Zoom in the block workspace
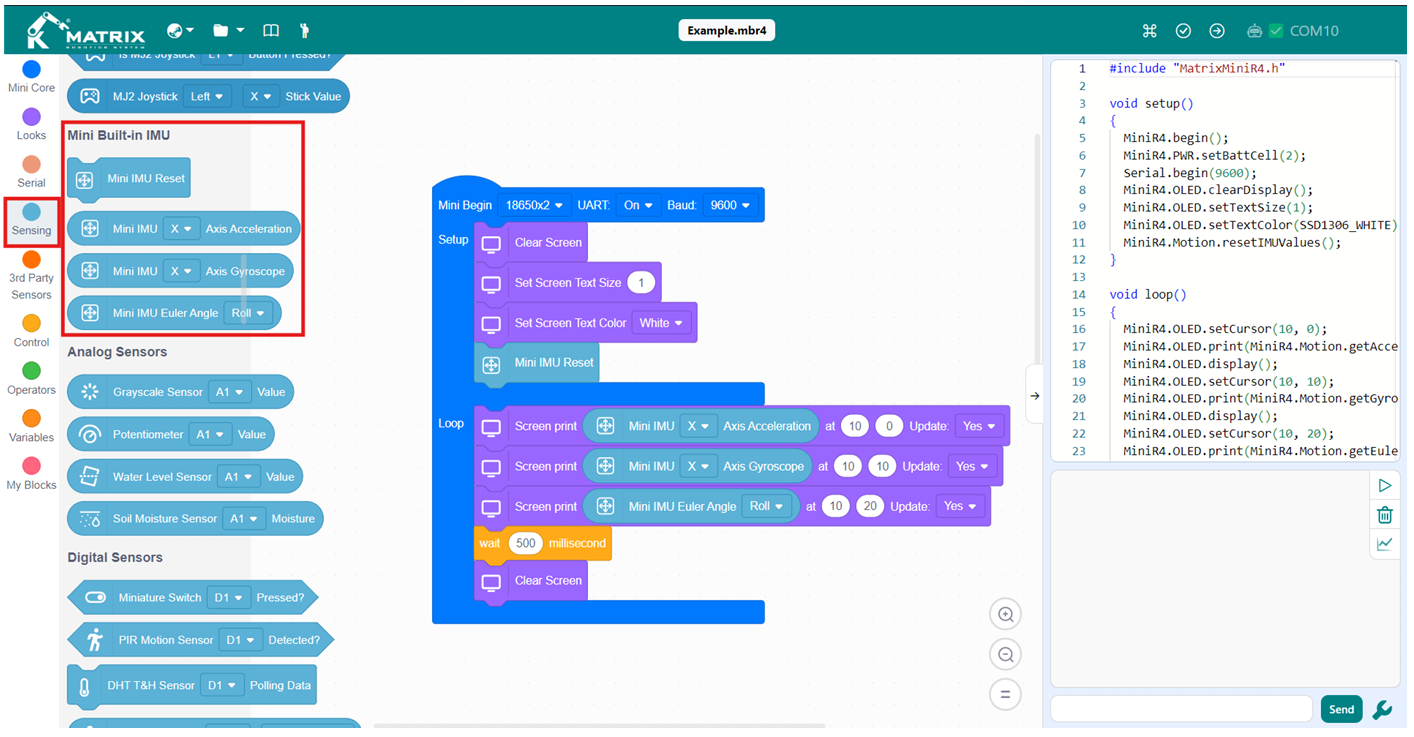1414x737 pixels. (1006, 615)
